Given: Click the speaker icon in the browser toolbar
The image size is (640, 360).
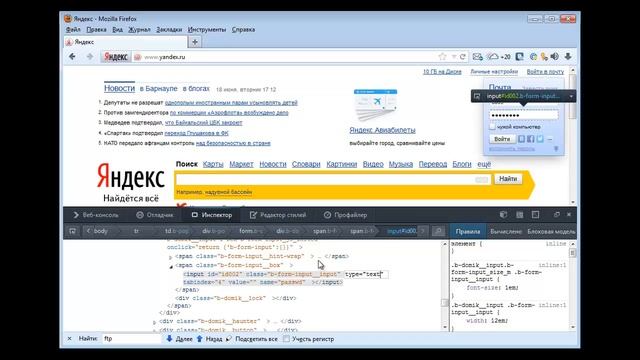Looking at the screenshot, I should (x=555, y=57).
